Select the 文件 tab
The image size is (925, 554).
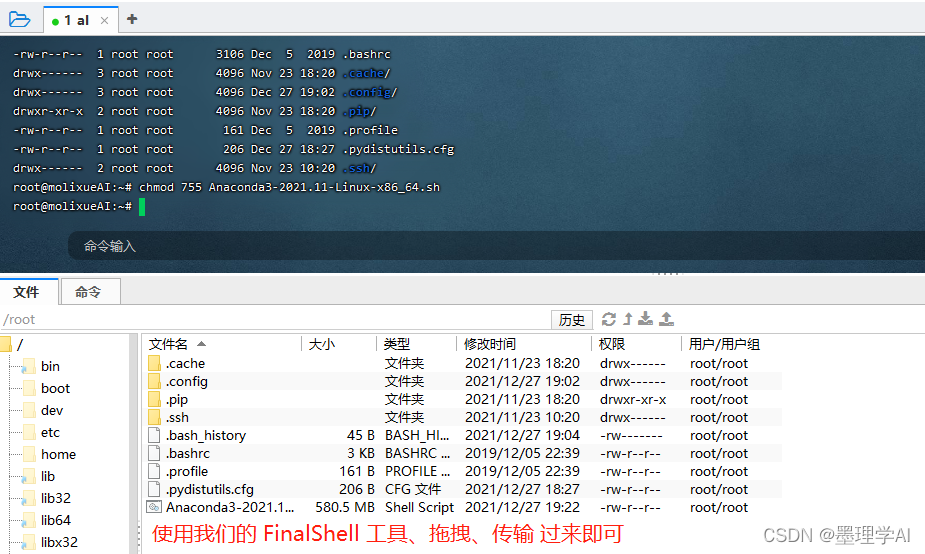(x=27, y=292)
